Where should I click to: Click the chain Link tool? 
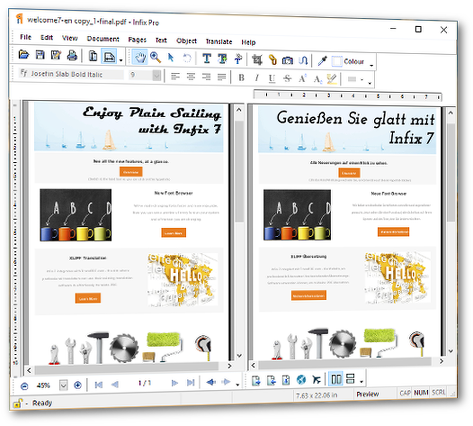273,60
